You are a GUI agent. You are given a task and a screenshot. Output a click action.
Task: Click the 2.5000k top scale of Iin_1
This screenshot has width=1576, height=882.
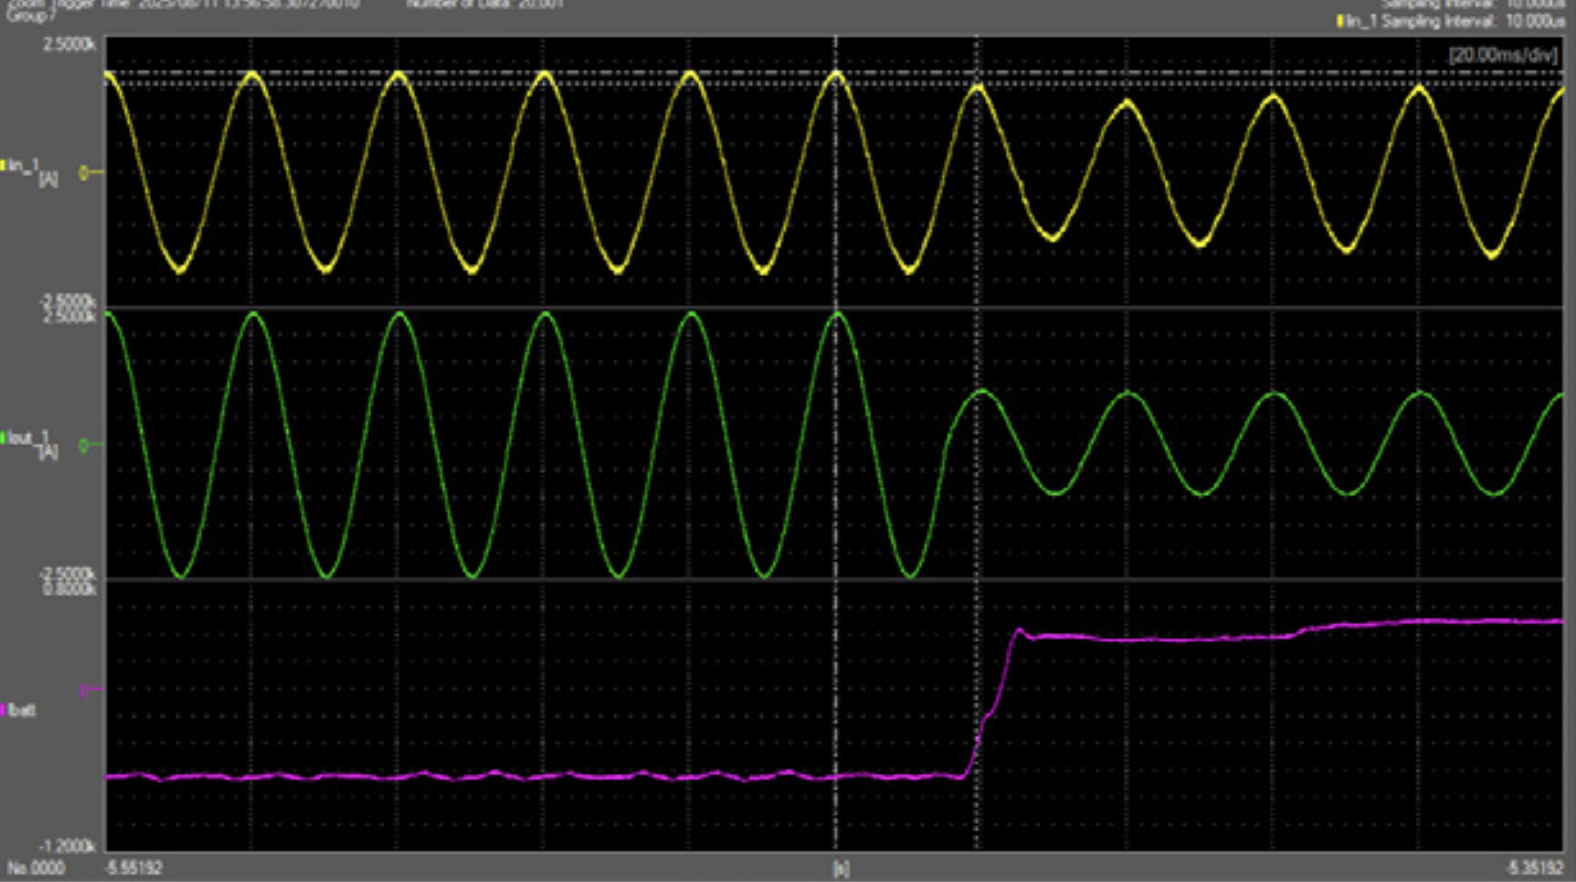(x=68, y=45)
